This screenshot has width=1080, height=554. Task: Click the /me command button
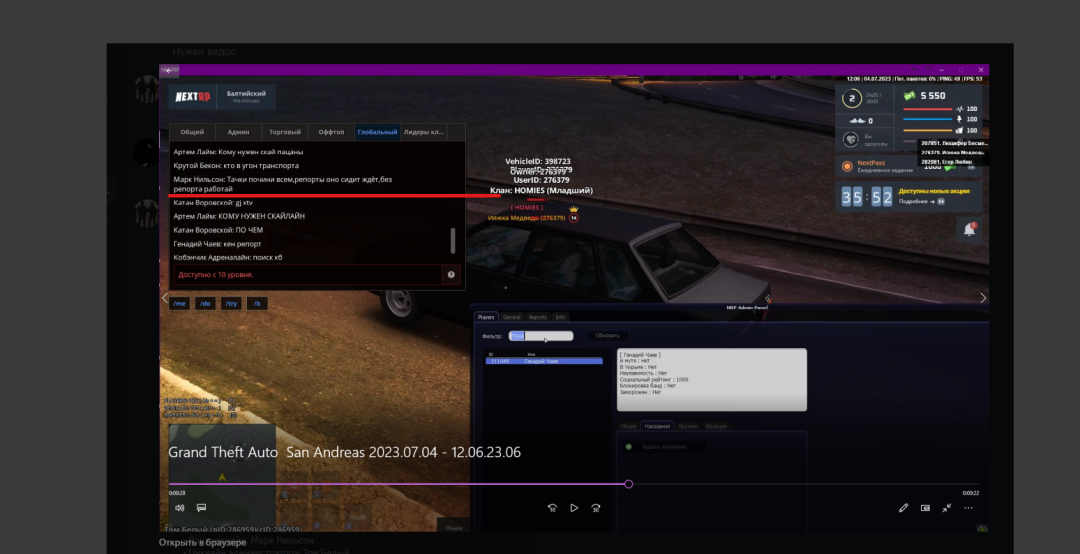pos(179,303)
